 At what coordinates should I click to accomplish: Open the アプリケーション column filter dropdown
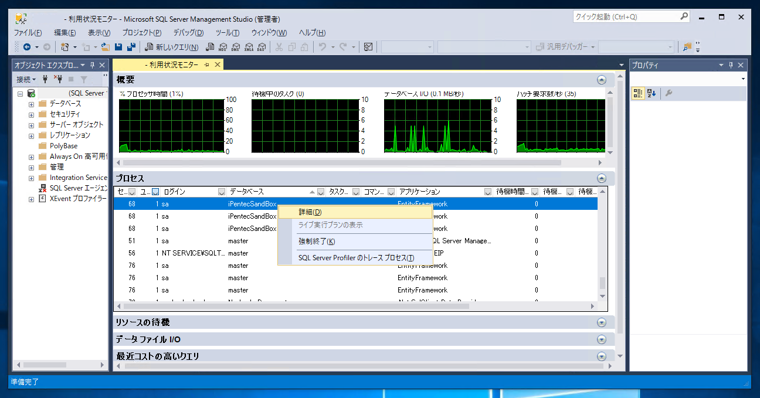[488, 192]
